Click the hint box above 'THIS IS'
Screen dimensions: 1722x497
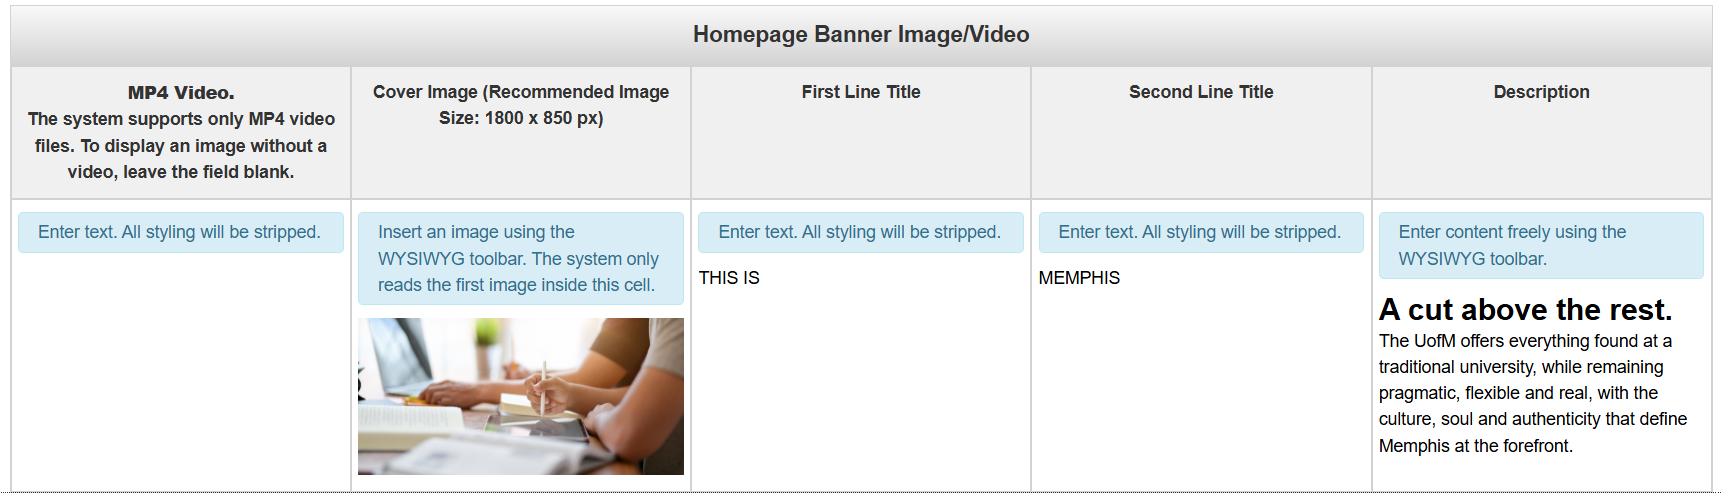861,232
